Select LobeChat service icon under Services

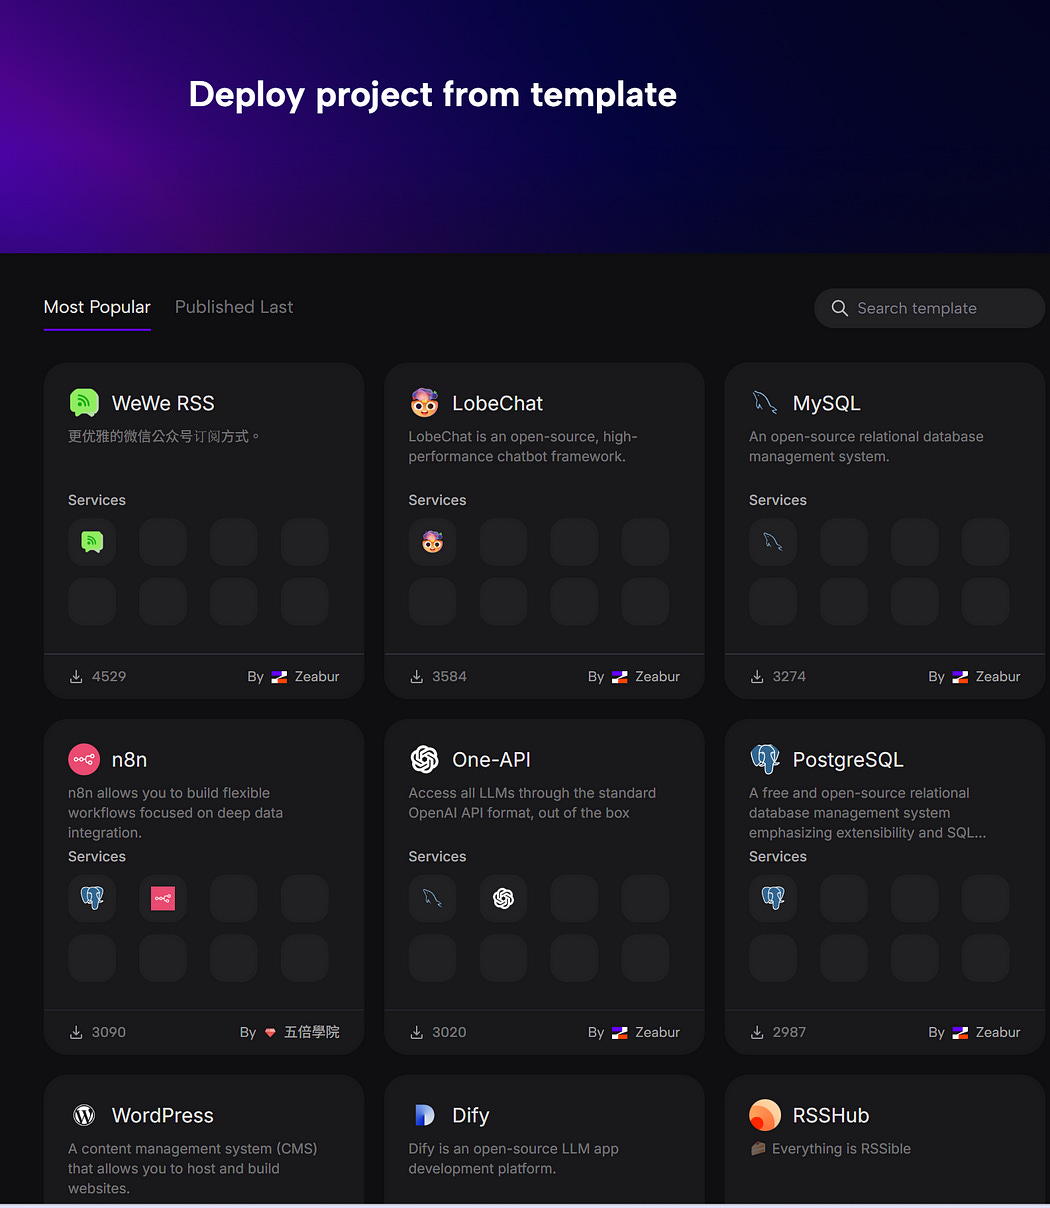(x=432, y=542)
